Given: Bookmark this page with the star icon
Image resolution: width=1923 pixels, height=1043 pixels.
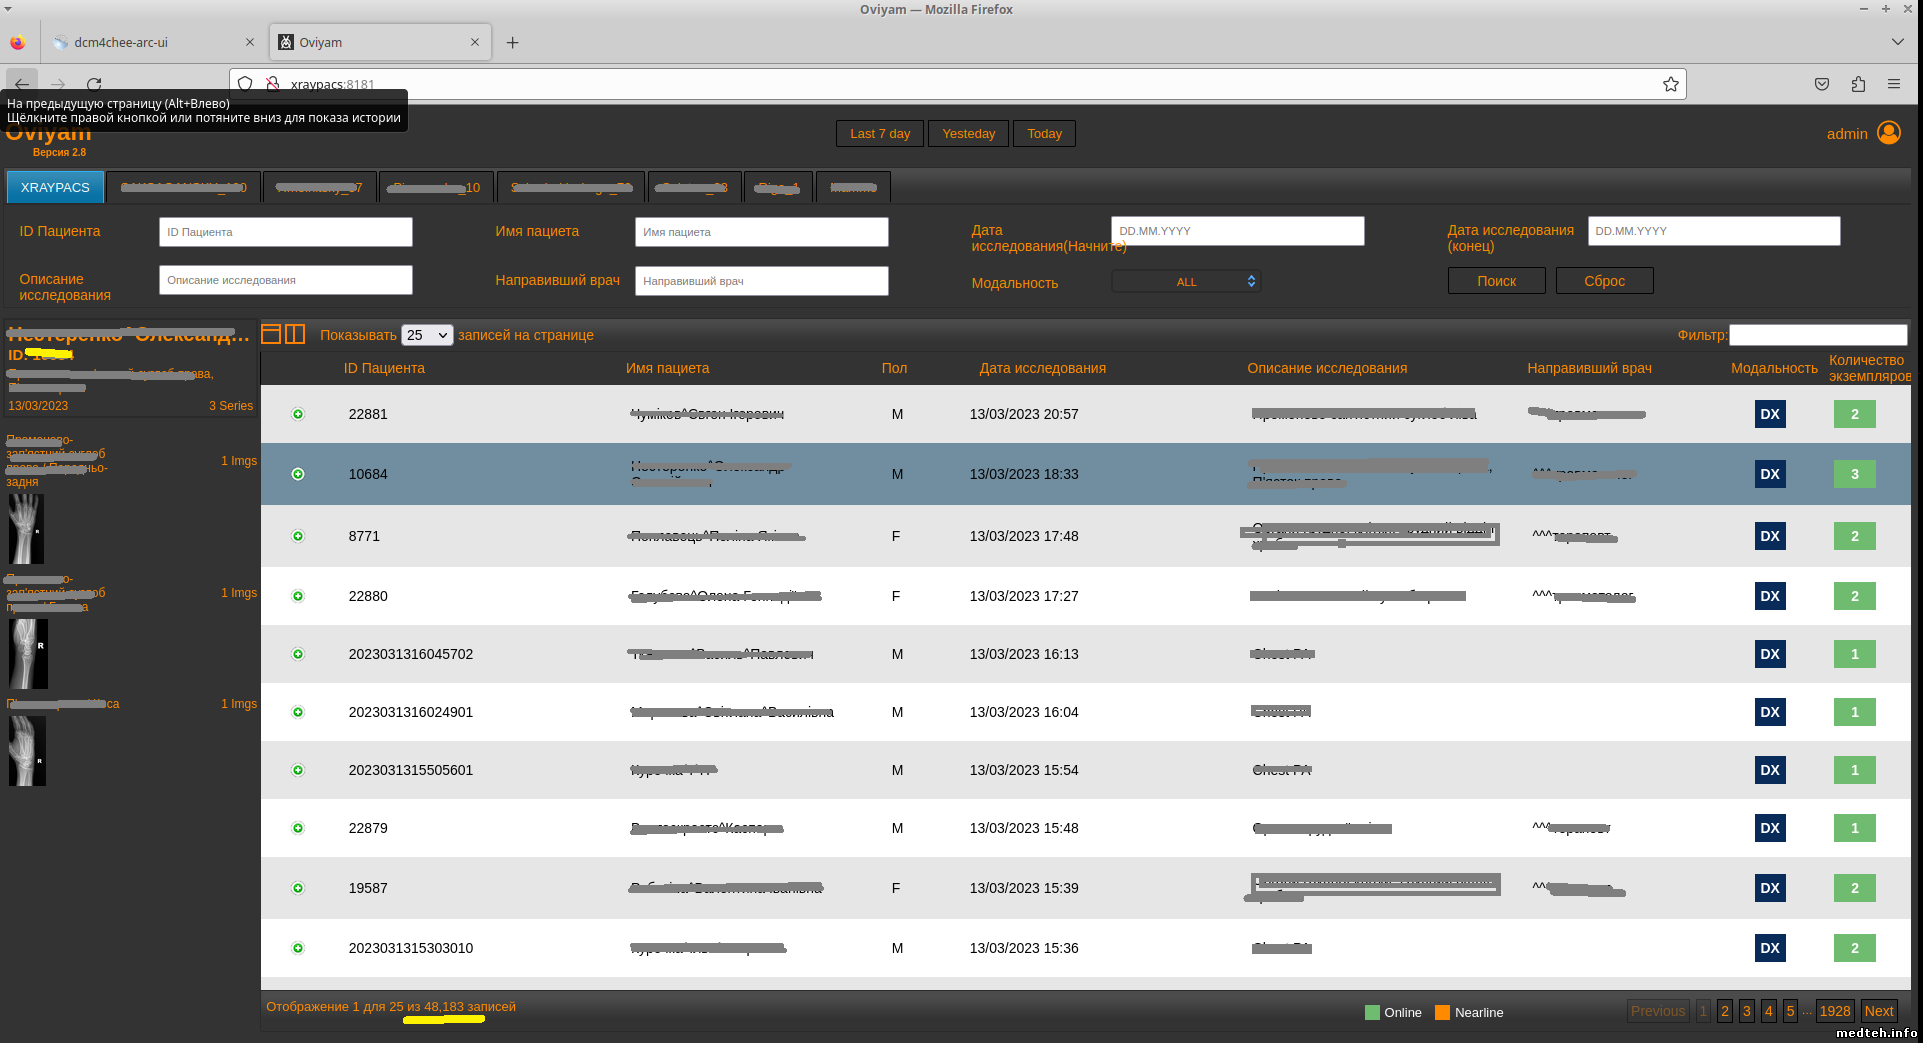Looking at the screenshot, I should 1670,84.
